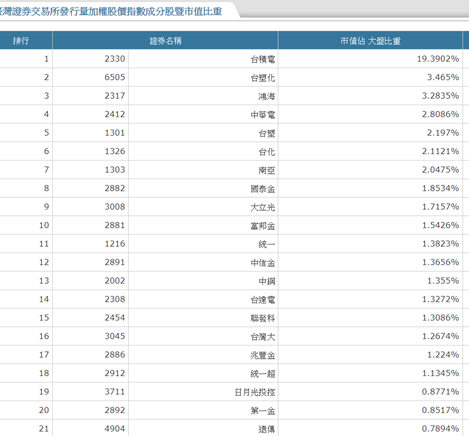This screenshot has width=469, height=436.
Task: Select the 國泰金 name cell
Action: pyautogui.click(x=203, y=188)
